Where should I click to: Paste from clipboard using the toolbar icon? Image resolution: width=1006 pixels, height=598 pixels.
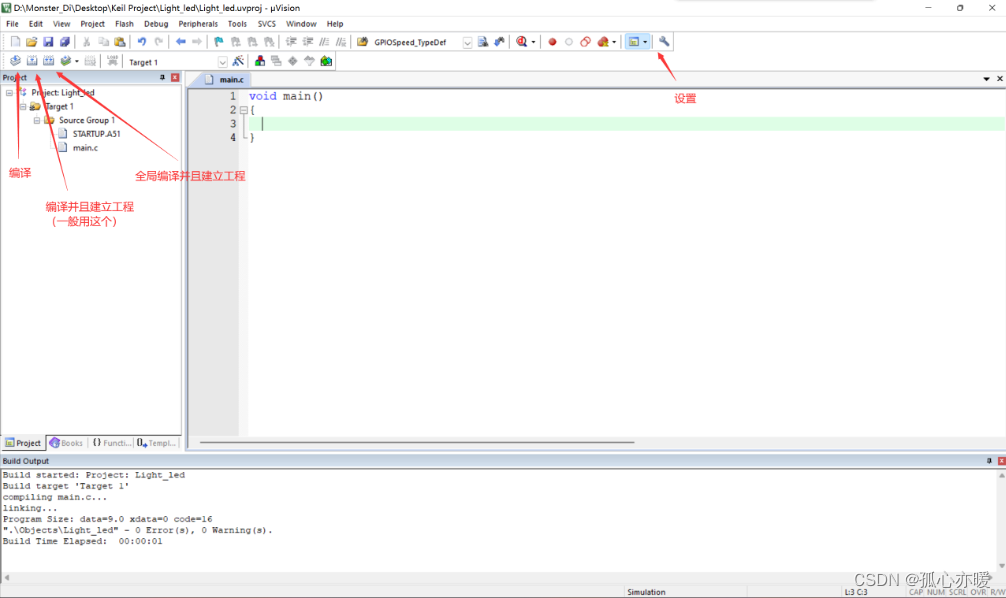click(x=120, y=42)
